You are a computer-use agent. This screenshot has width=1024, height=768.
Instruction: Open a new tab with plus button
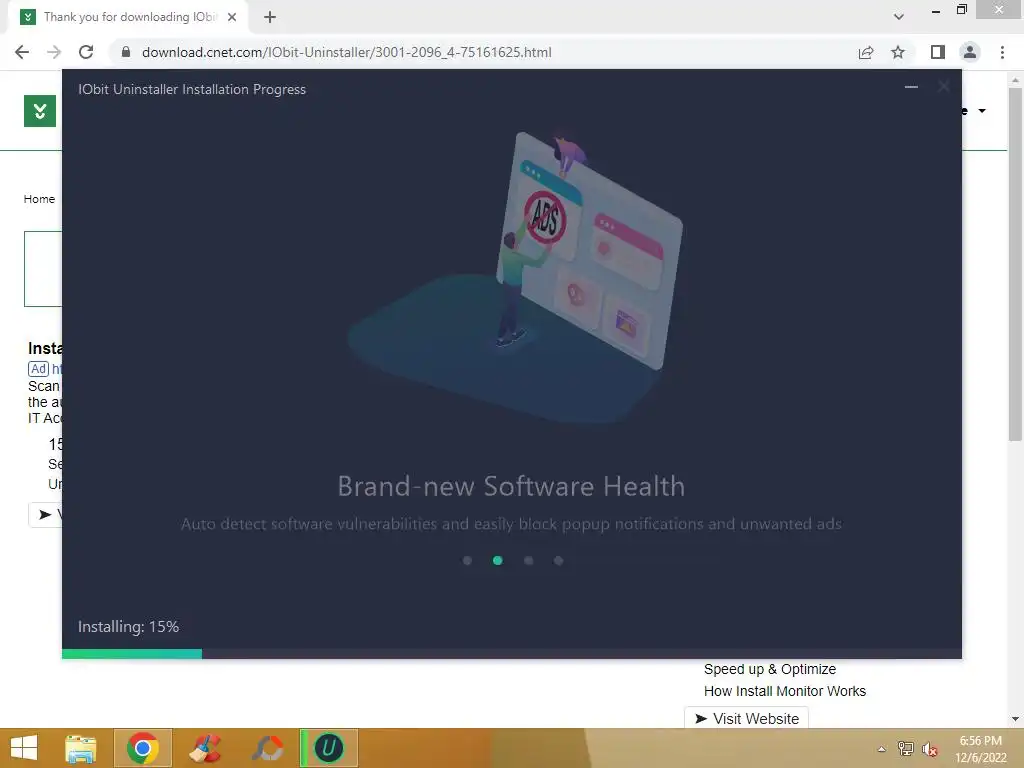pos(270,17)
